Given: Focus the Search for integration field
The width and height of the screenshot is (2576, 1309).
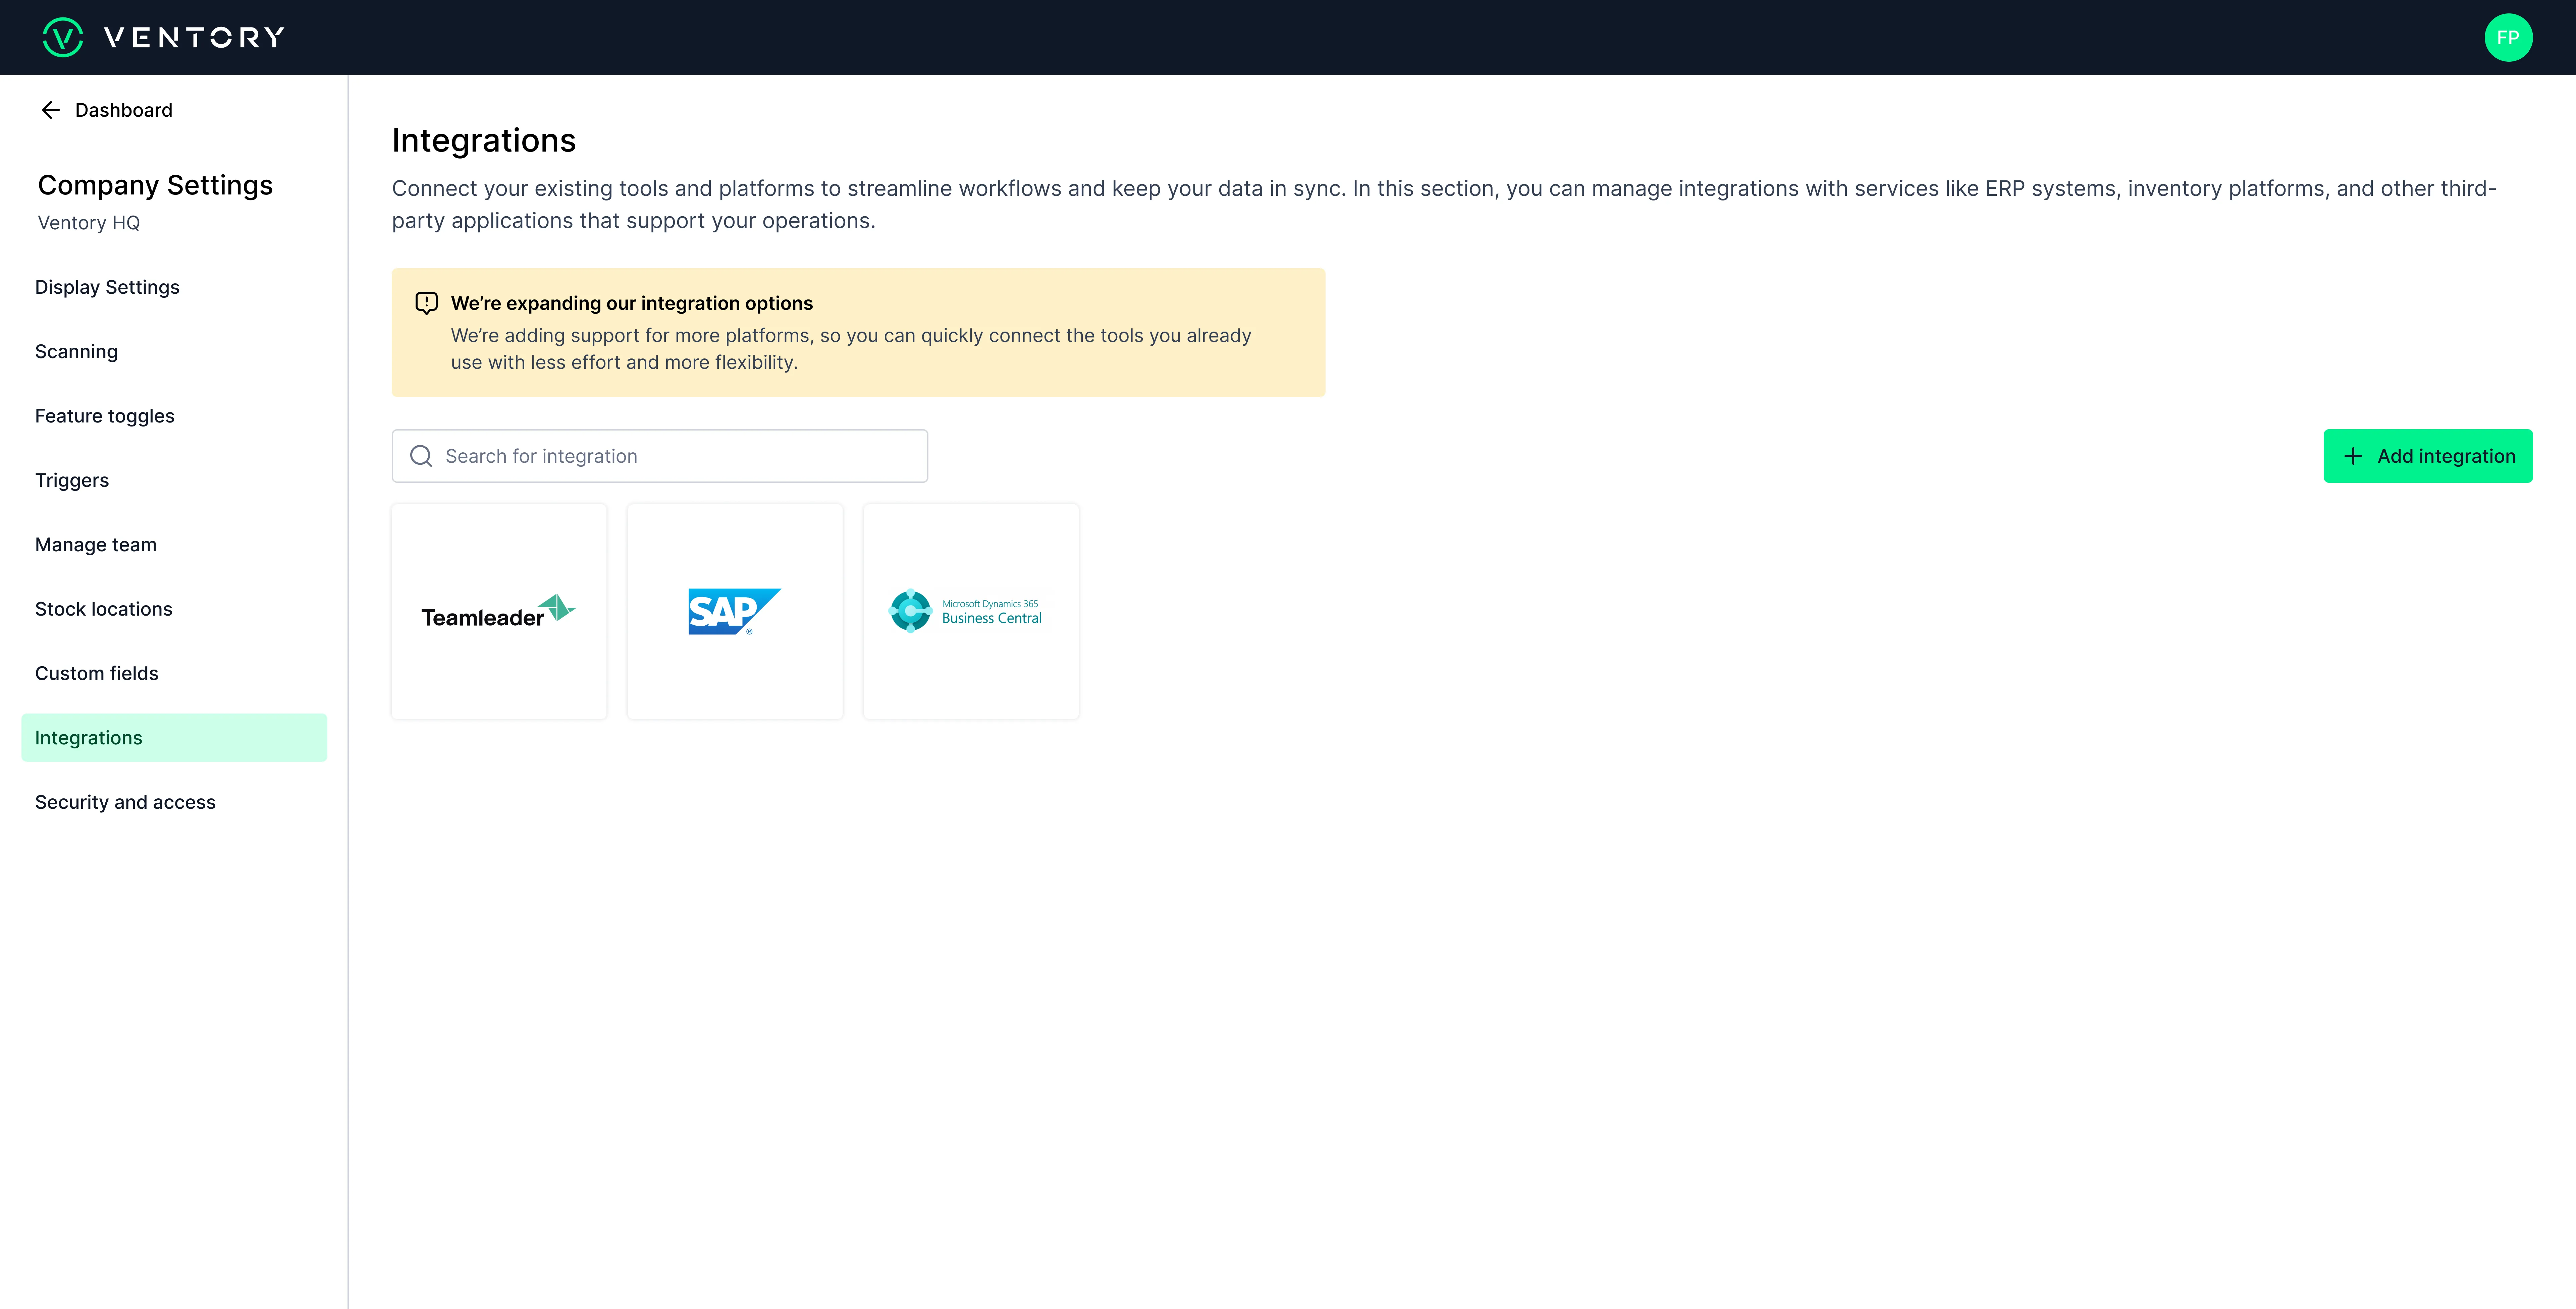Looking at the screenshot, I should pyautogui.click(x=680, y=456).
